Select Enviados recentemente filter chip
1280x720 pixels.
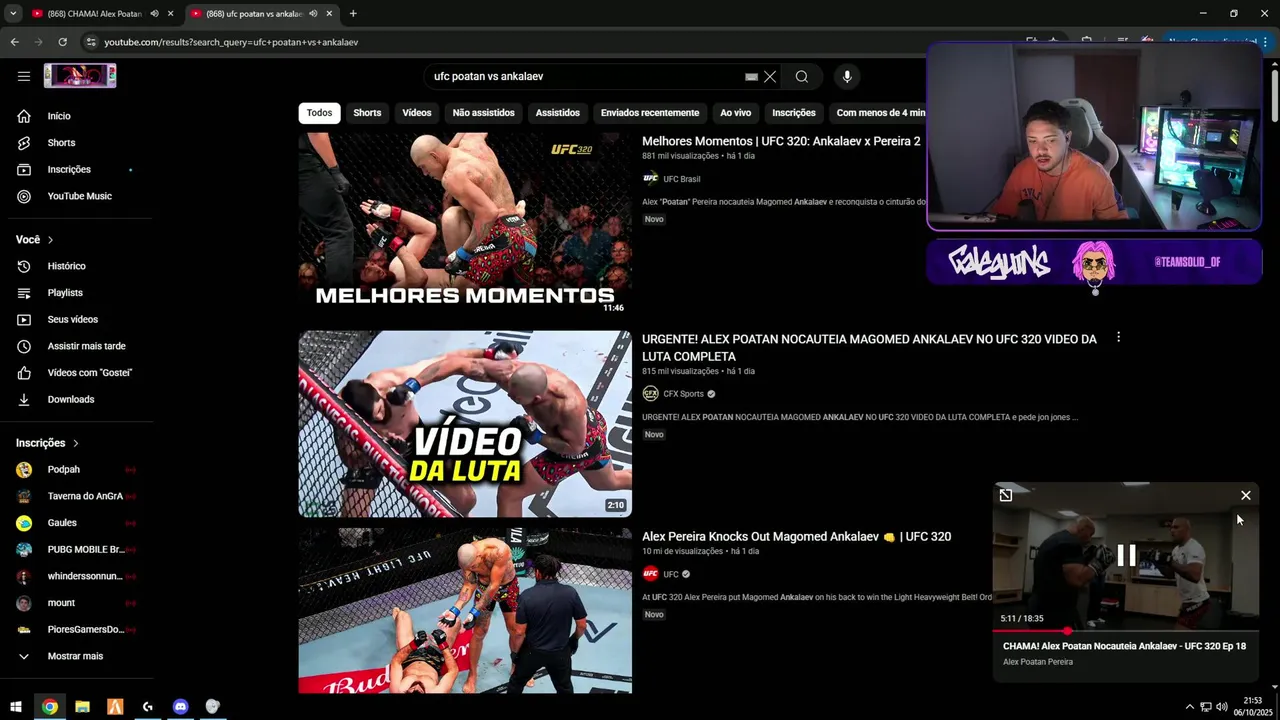click(650, 113)
